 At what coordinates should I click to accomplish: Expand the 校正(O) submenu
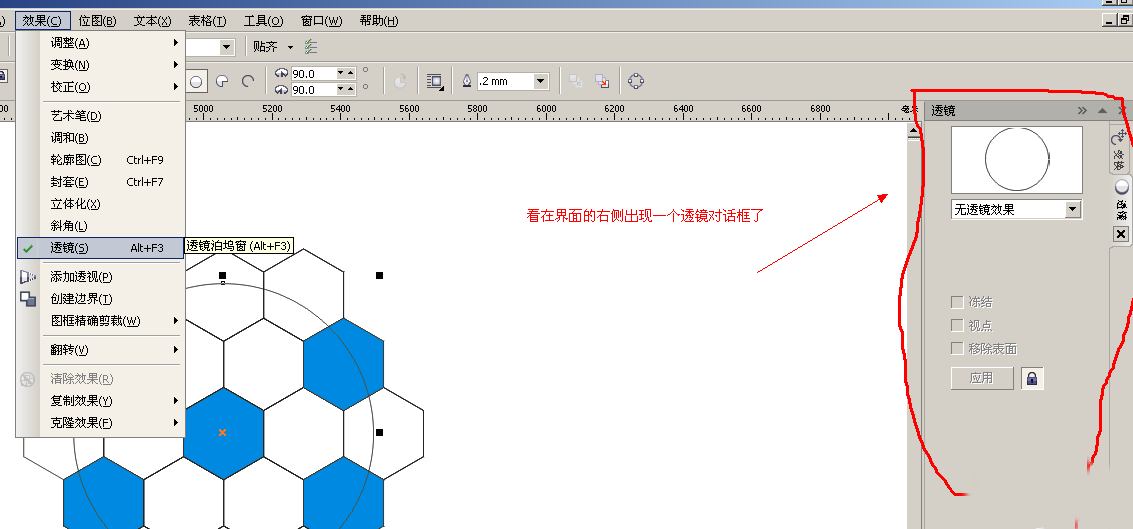tap(100, 87)
